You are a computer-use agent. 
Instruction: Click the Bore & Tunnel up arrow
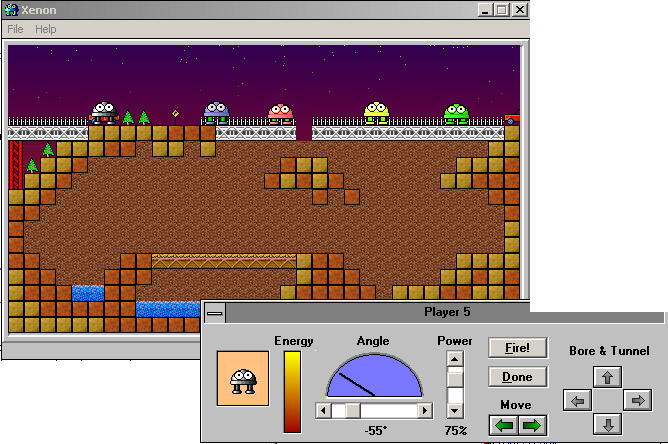click(608, 377)
